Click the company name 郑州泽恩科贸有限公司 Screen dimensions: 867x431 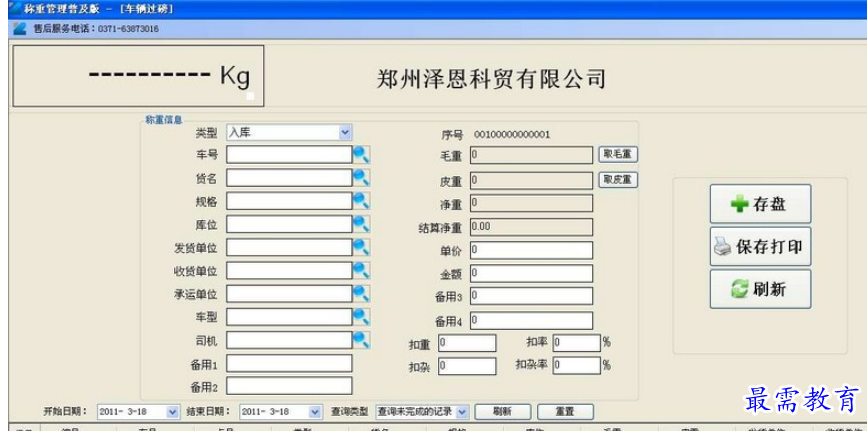click(x=491, y=79)
